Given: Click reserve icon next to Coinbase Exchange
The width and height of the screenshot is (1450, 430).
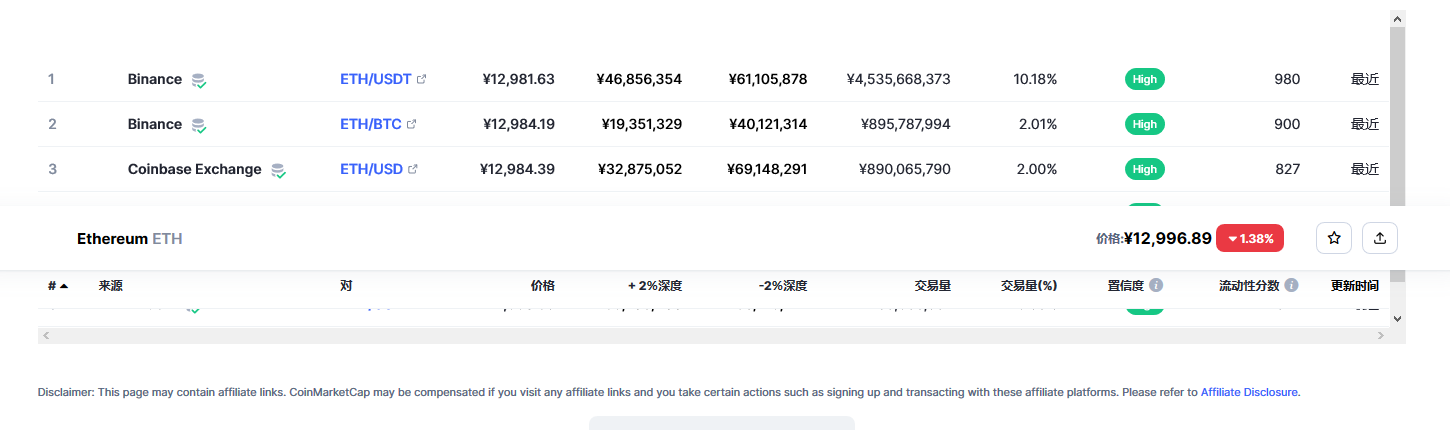Looking at the screenshot, I should [279, 171].
